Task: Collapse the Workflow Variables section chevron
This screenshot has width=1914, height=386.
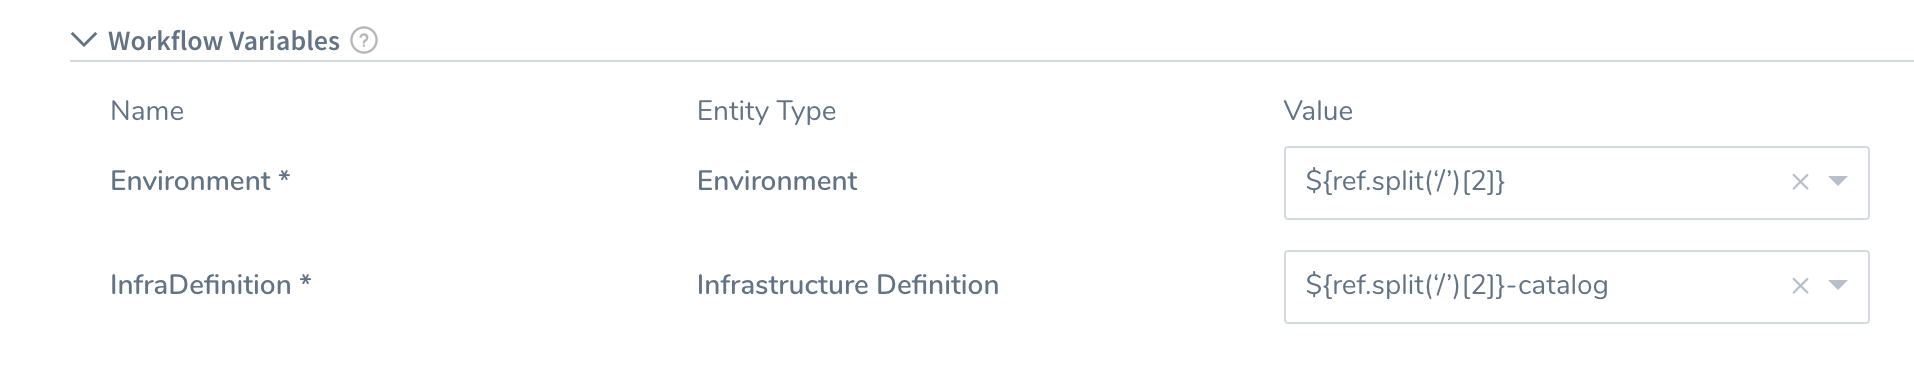Action: tap(84, 40)
